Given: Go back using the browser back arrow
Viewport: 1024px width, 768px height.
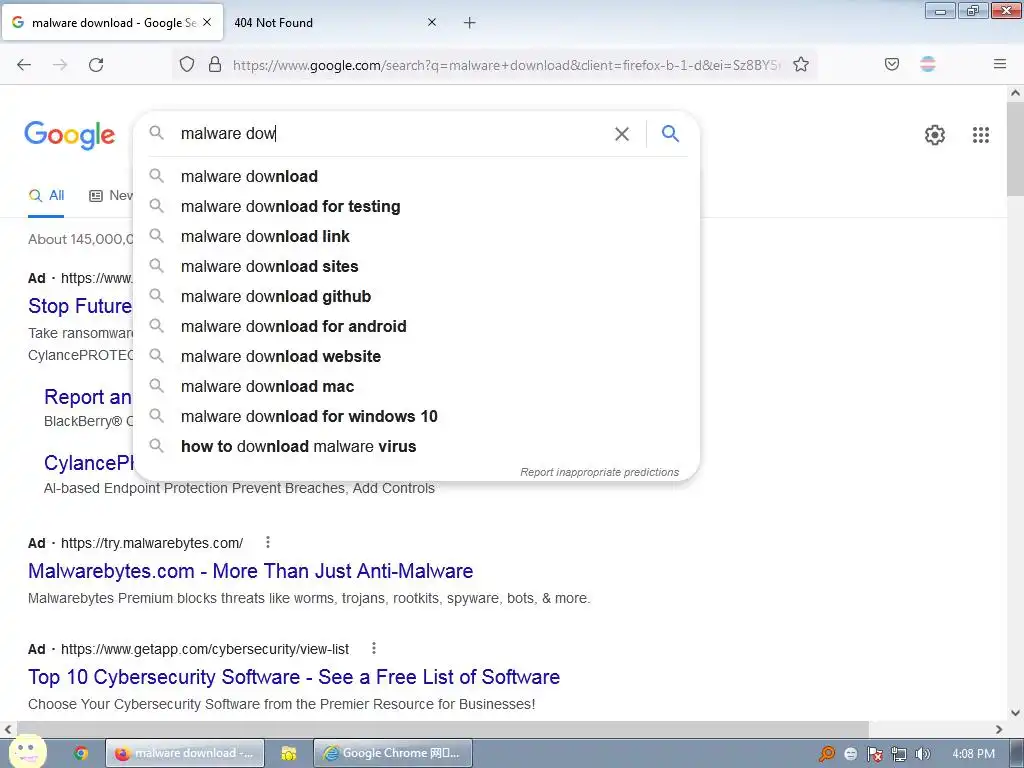Looking at the screenshot, I should [24, 65].
